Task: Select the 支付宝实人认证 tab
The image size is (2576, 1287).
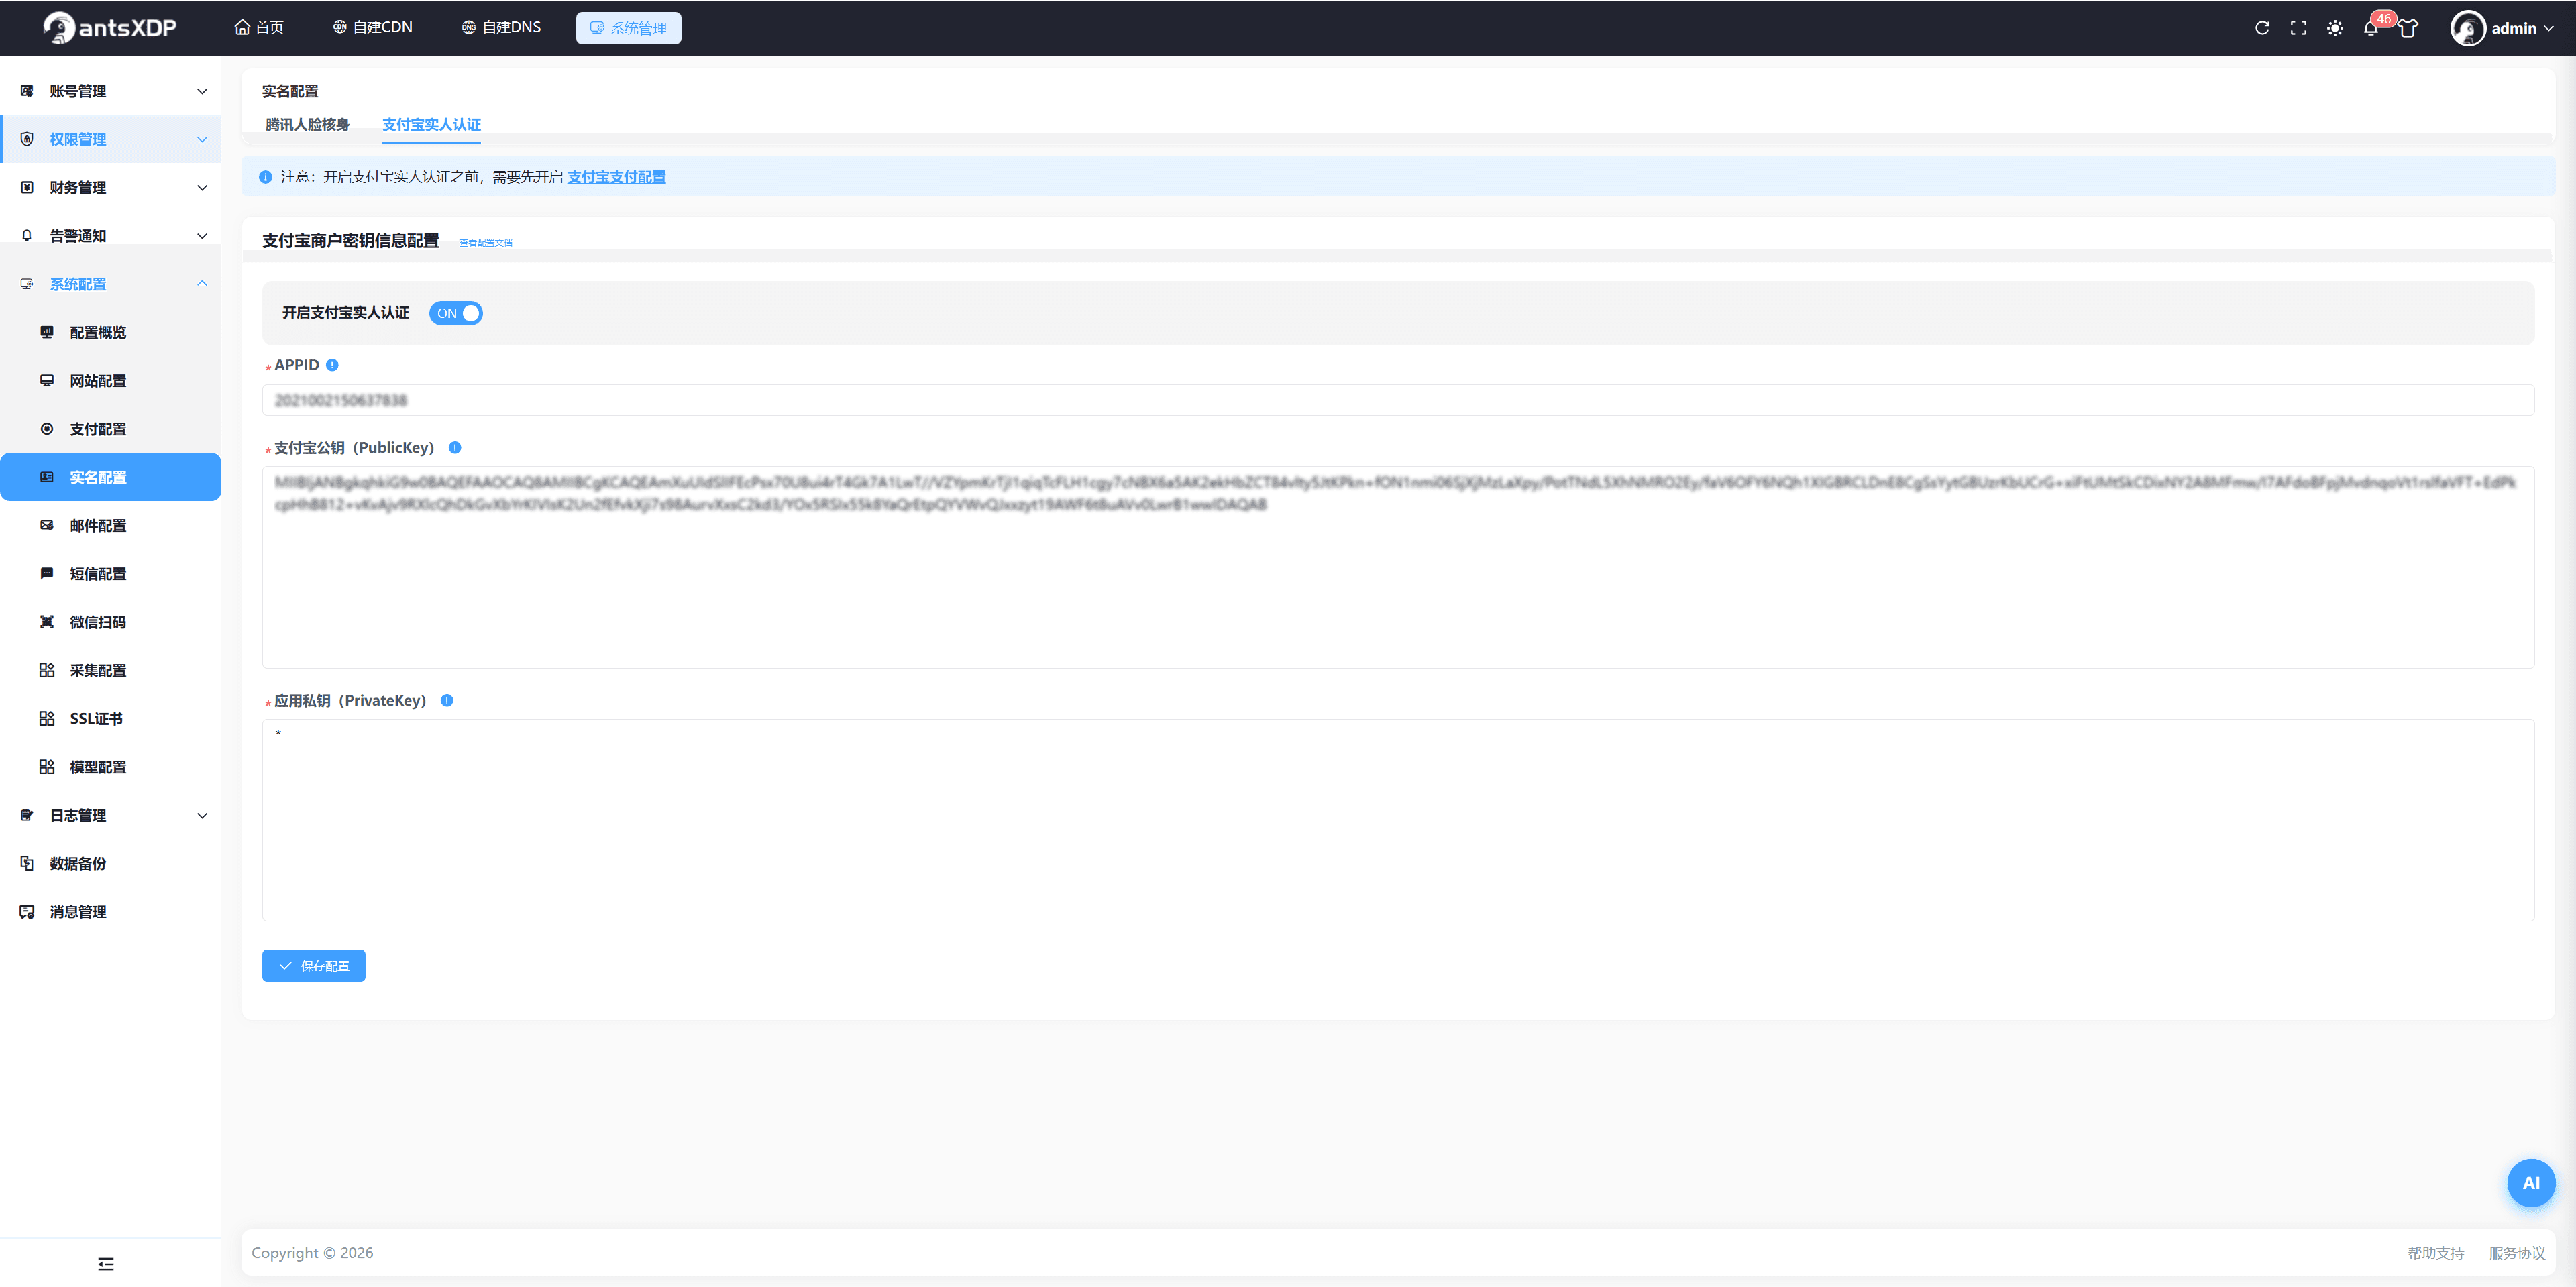Action: point(431,124)
